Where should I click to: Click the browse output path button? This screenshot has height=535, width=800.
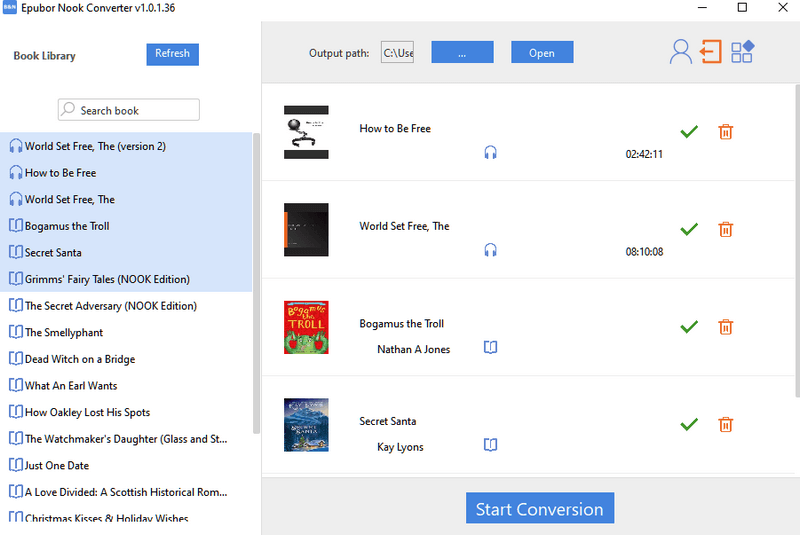pyautogui.click(x=462, y=52)
